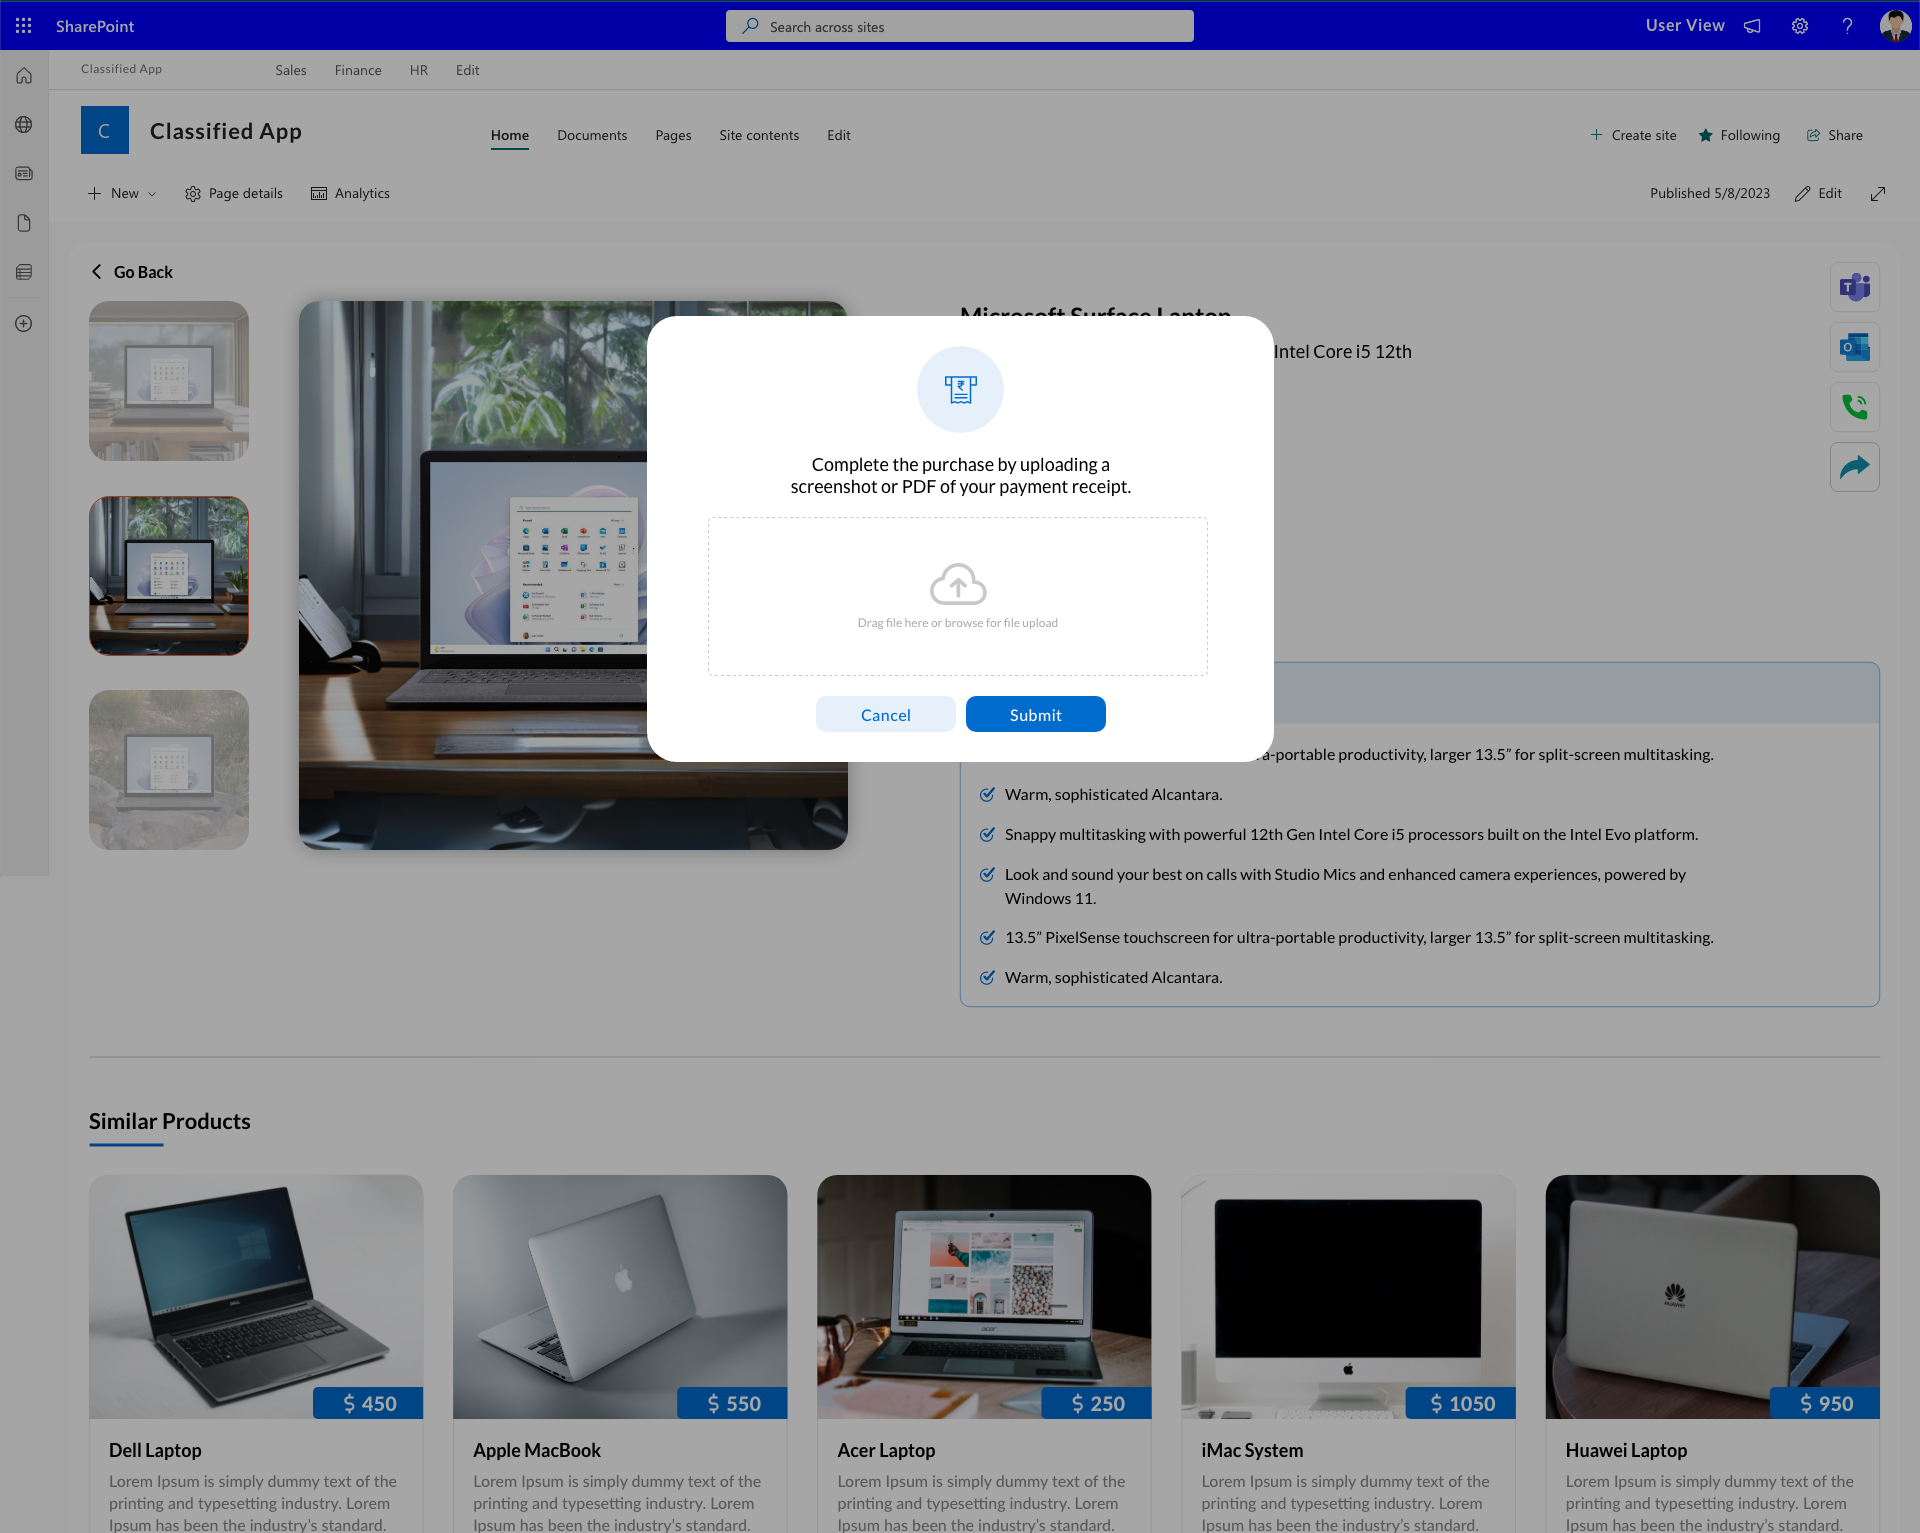Click the Go Back link text
Screen dimensions: 1920x1533
[143, 272]
